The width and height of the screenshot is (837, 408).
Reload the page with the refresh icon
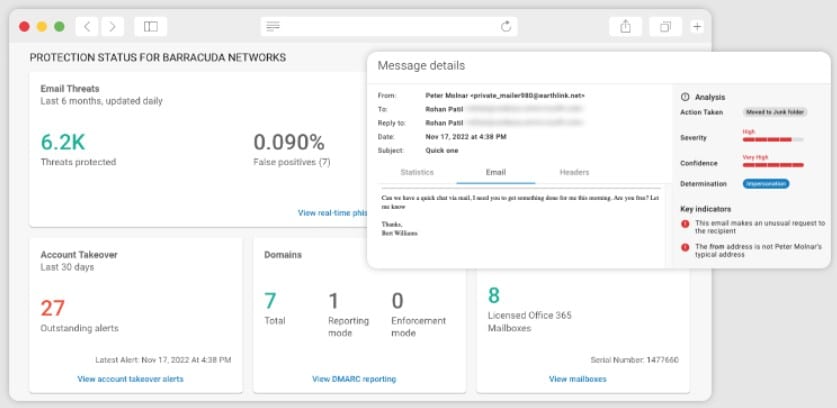click(506, 26)
